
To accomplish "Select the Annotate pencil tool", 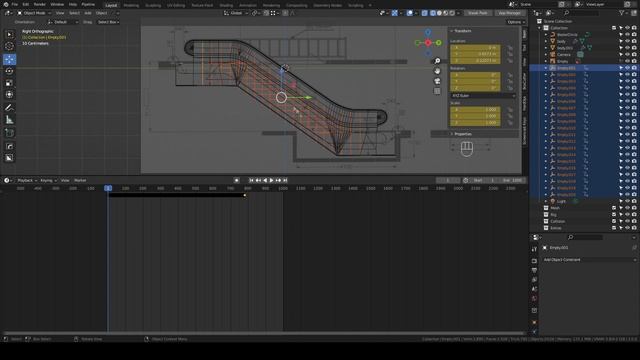I will tap(9, 108).
